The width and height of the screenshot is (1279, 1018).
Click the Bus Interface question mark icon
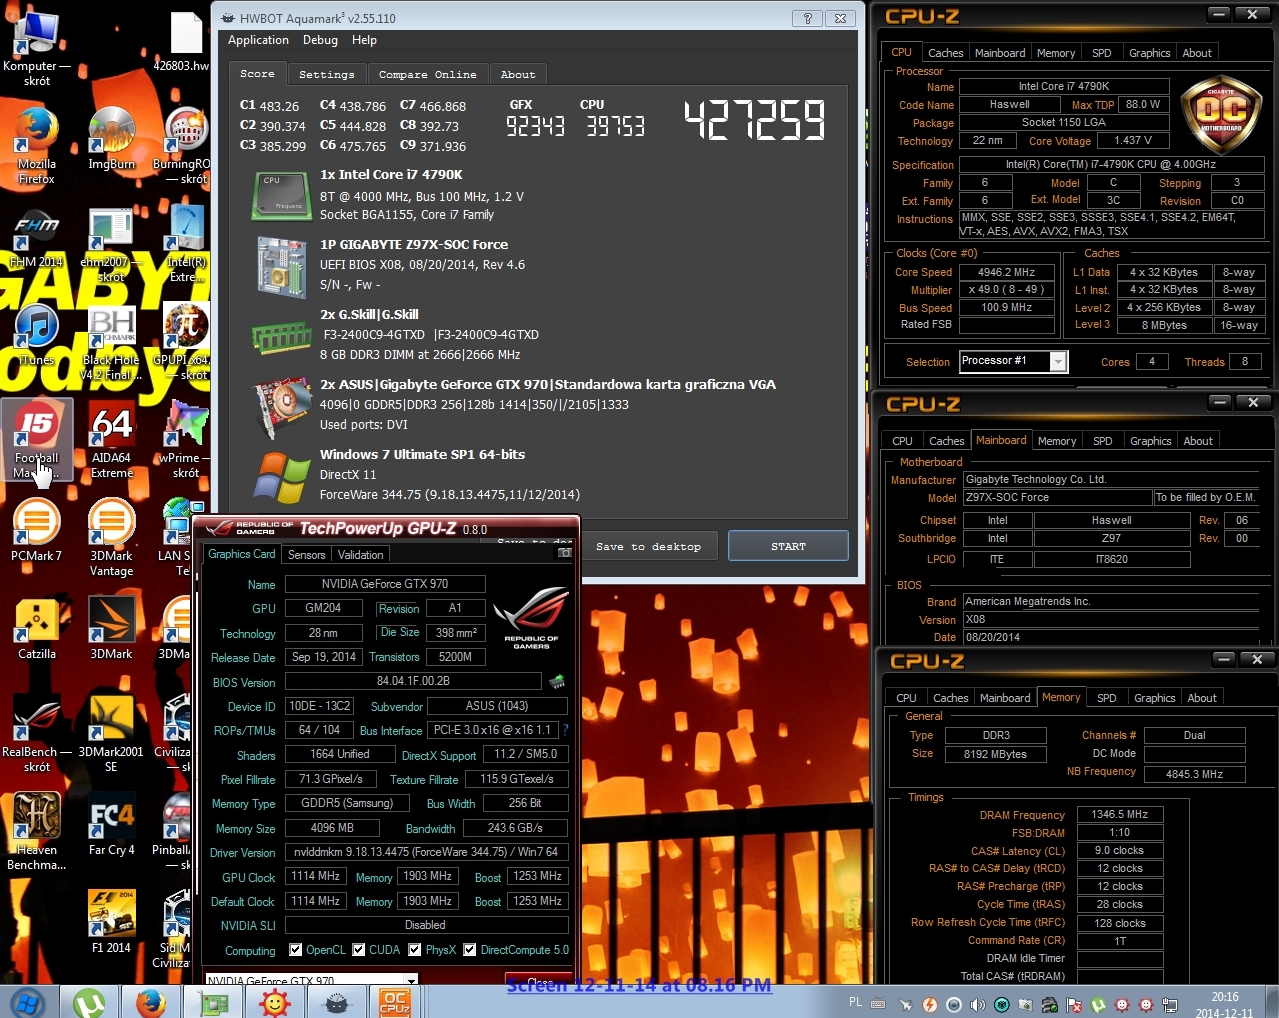[565, 730]
